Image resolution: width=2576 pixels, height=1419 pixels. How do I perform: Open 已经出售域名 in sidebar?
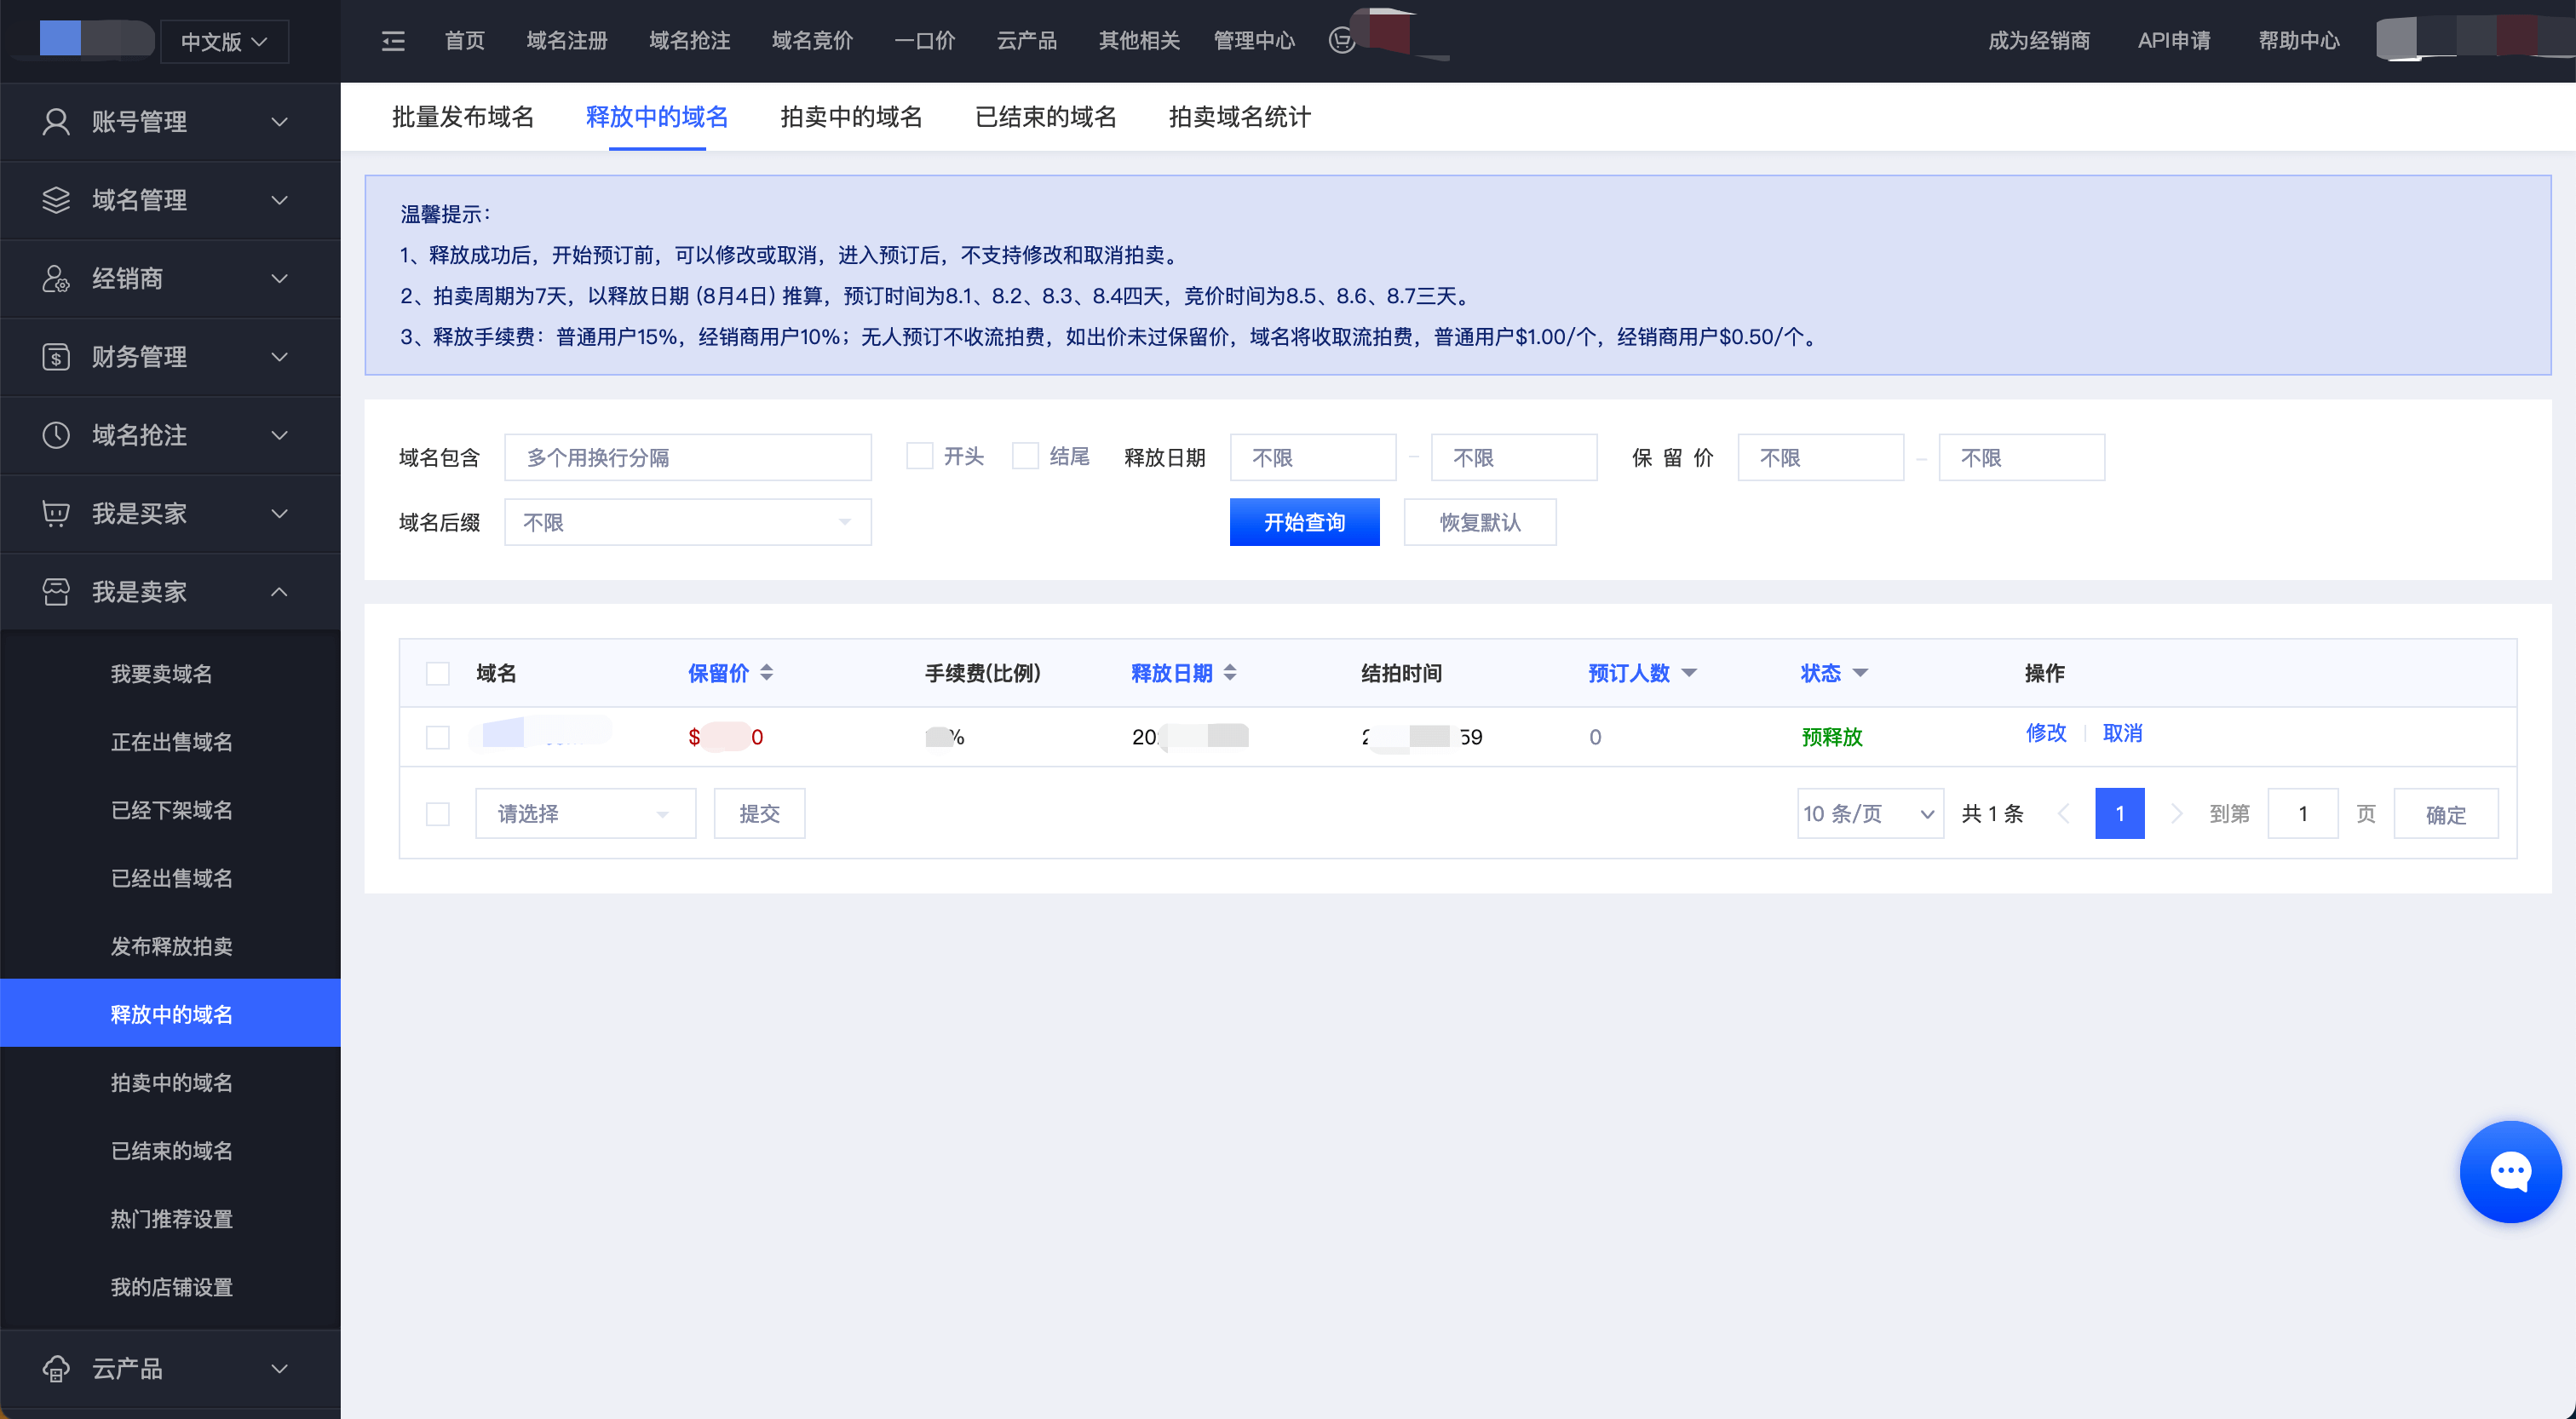(x=171, y=878)
